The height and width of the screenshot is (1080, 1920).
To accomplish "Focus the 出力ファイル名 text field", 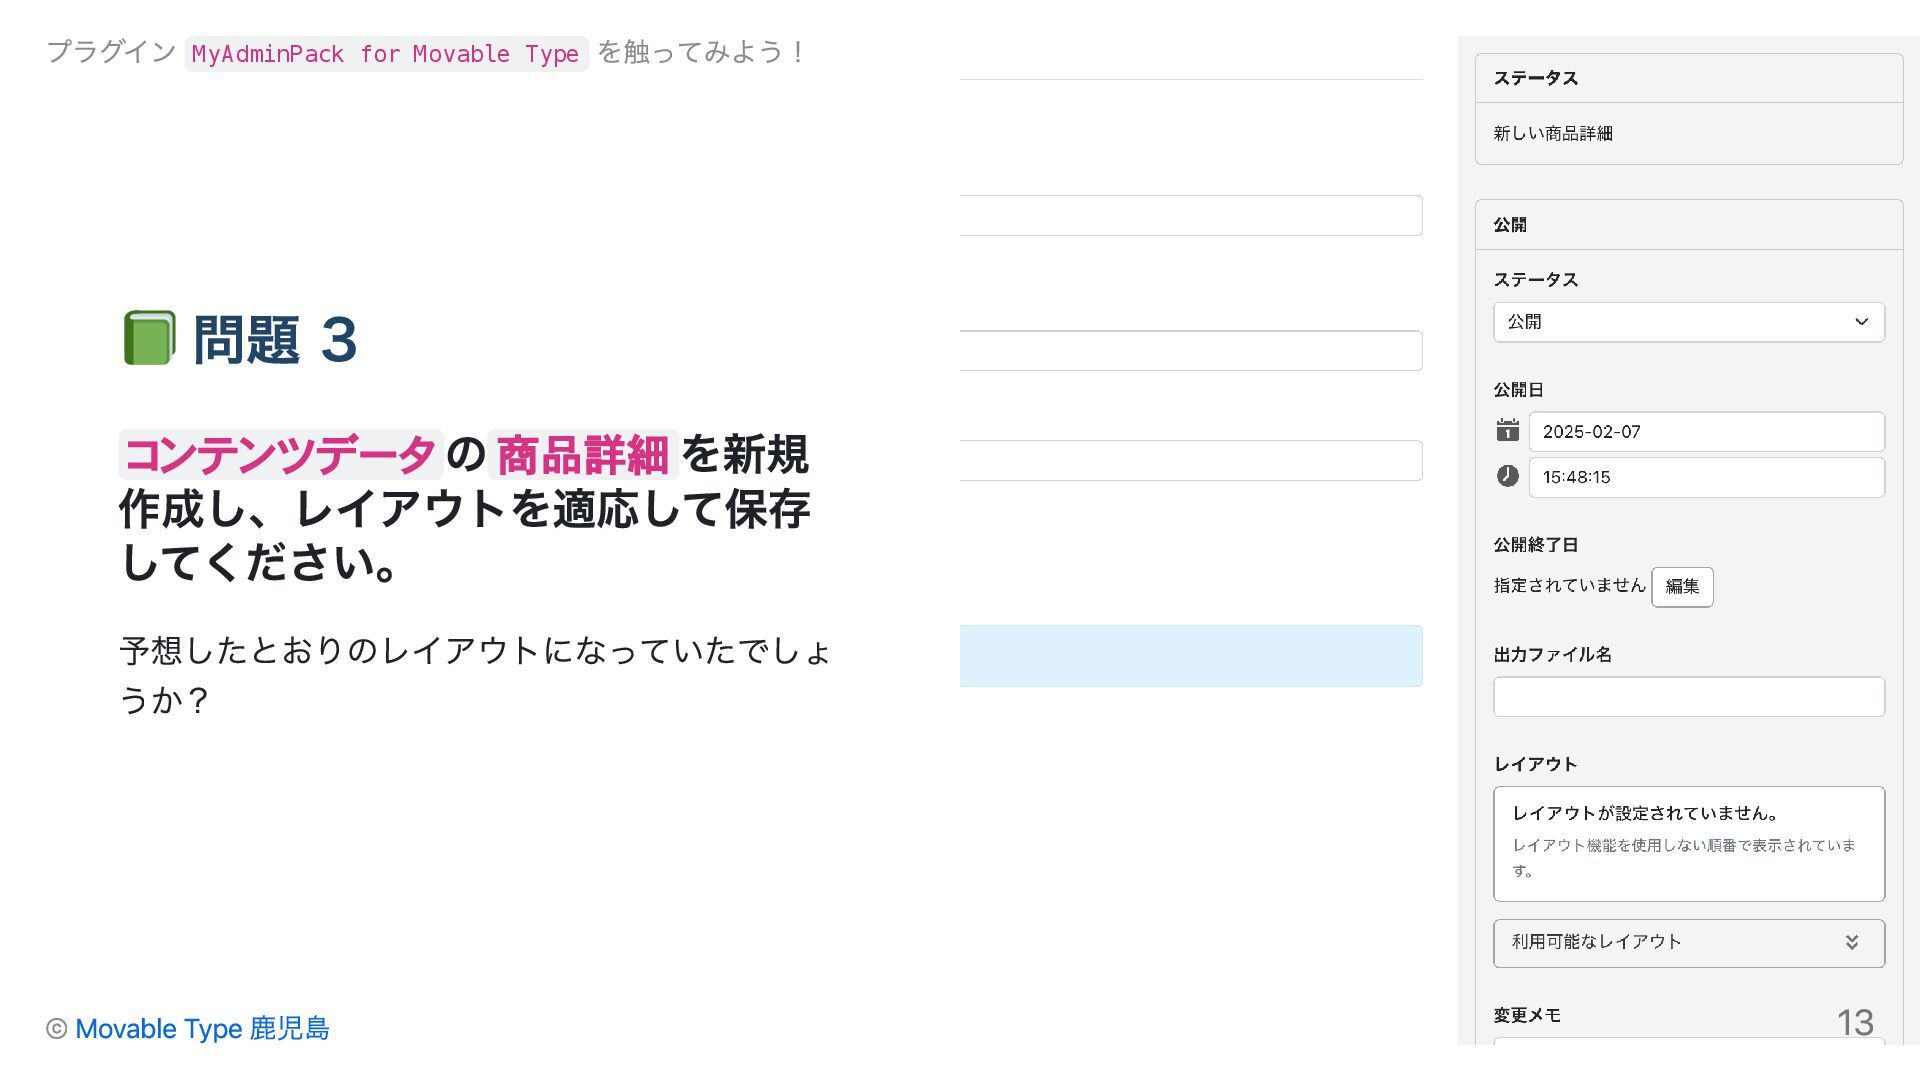I will point(1688,697).
